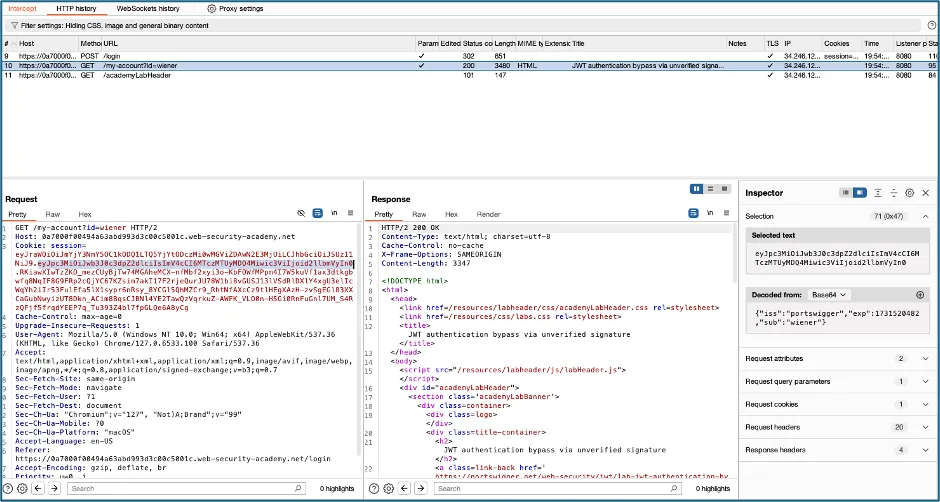
Task: Open Response panel hamburger menu
Action: (727, 214)
